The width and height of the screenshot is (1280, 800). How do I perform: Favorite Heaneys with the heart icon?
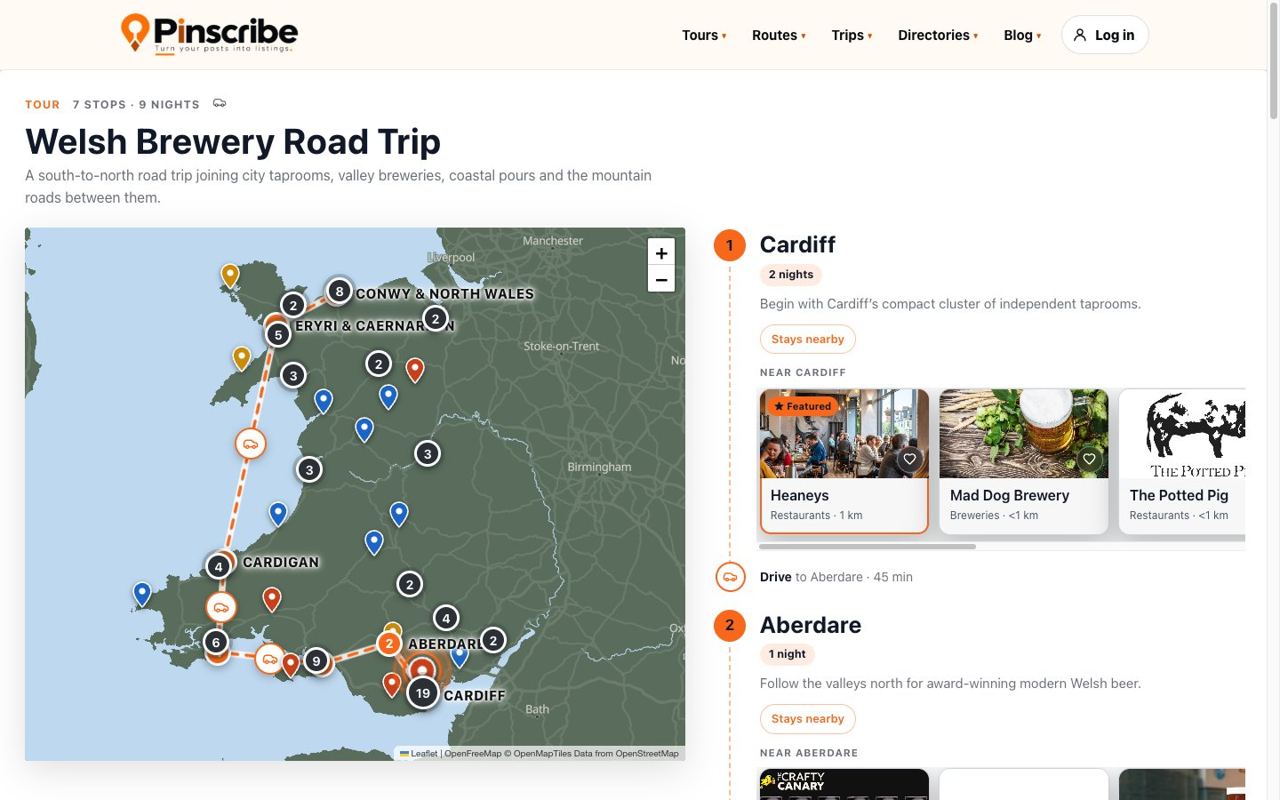pyautogui.click(x=909, y=459)
